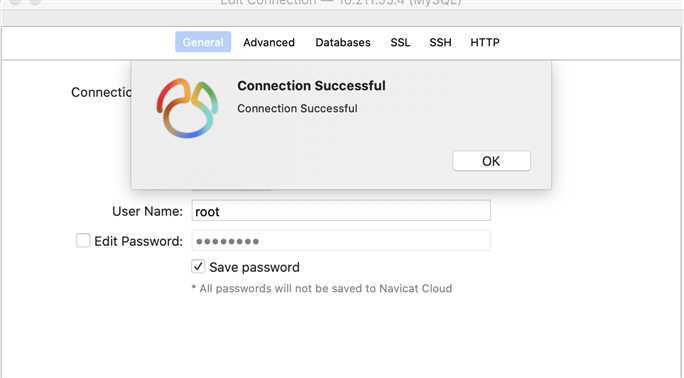Open the Advanced tab
The width and height of the screenshot is (684, 378).
[x=269, y=42]
